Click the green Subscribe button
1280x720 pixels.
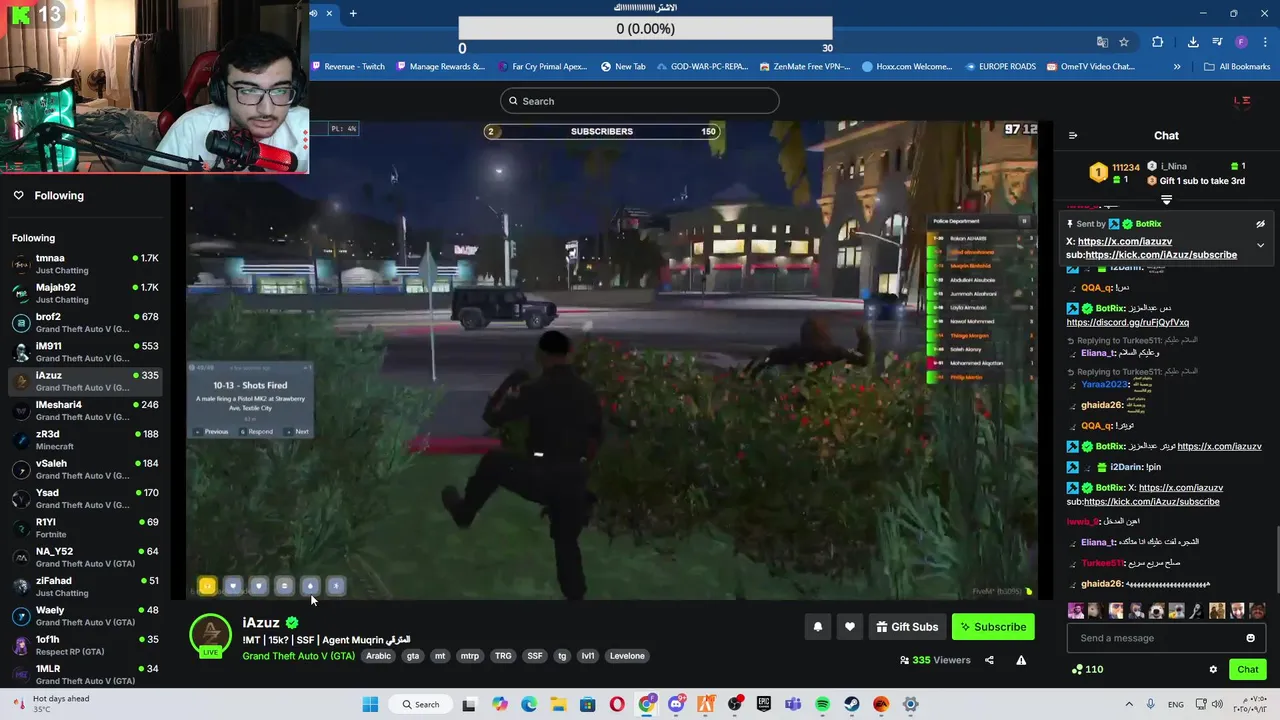(993, 627)
